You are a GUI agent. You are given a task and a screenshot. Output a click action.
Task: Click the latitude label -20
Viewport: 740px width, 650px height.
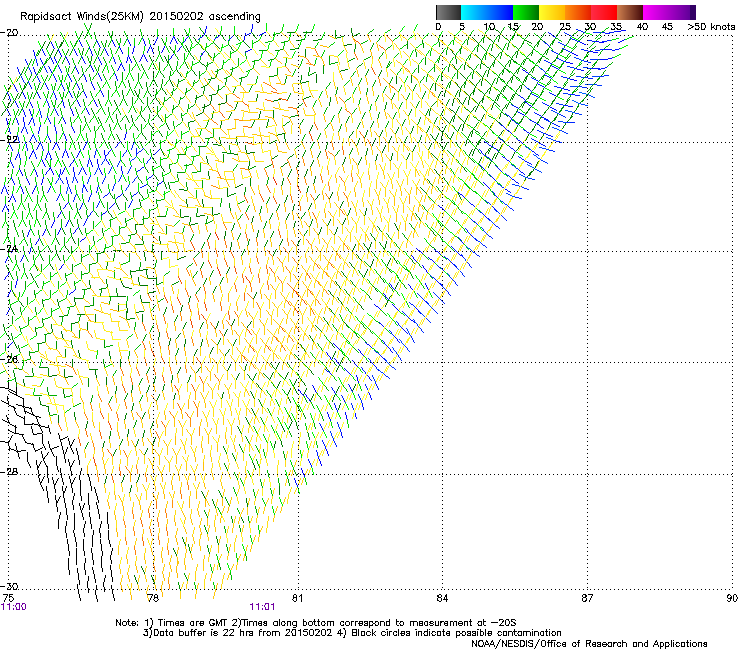coord(10,33)
